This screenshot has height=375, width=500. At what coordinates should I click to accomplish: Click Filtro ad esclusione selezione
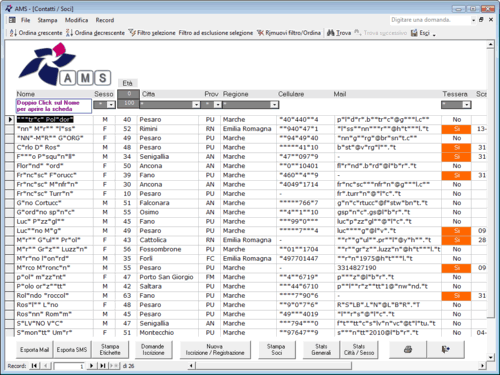coord(216,33)
